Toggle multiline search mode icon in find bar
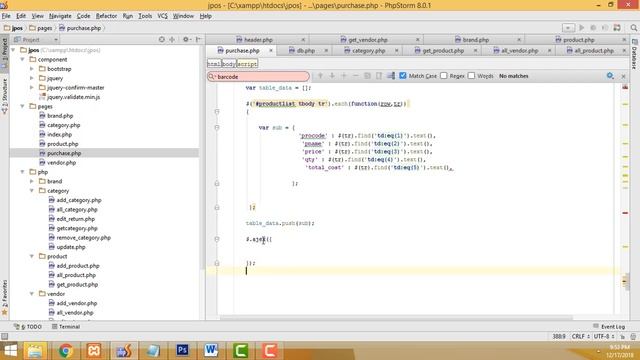The image size is (640, 360). point(379,76)
